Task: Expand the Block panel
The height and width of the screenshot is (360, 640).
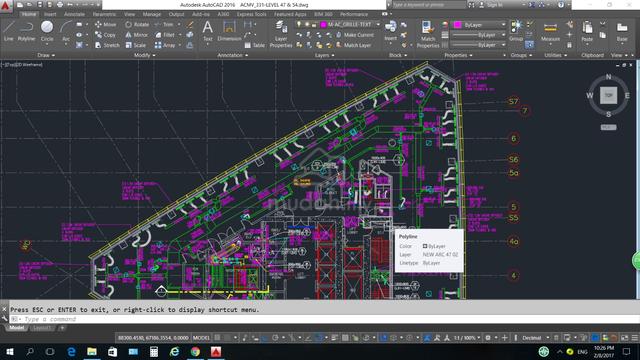Action: tap(397, 55)
